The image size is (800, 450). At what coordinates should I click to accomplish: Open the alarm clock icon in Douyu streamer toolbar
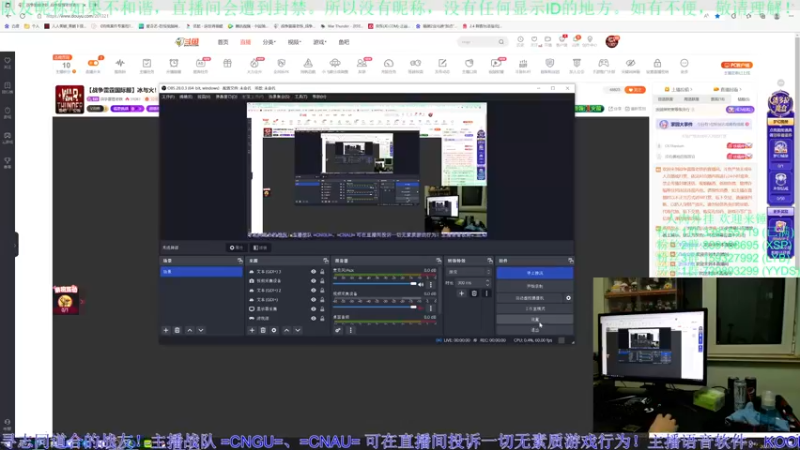[173, 63]
